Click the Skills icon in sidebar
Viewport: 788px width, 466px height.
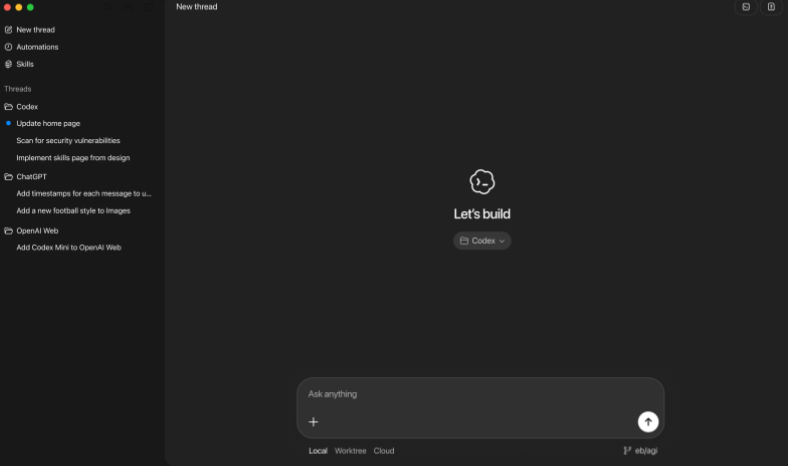(x=9, y=64)
